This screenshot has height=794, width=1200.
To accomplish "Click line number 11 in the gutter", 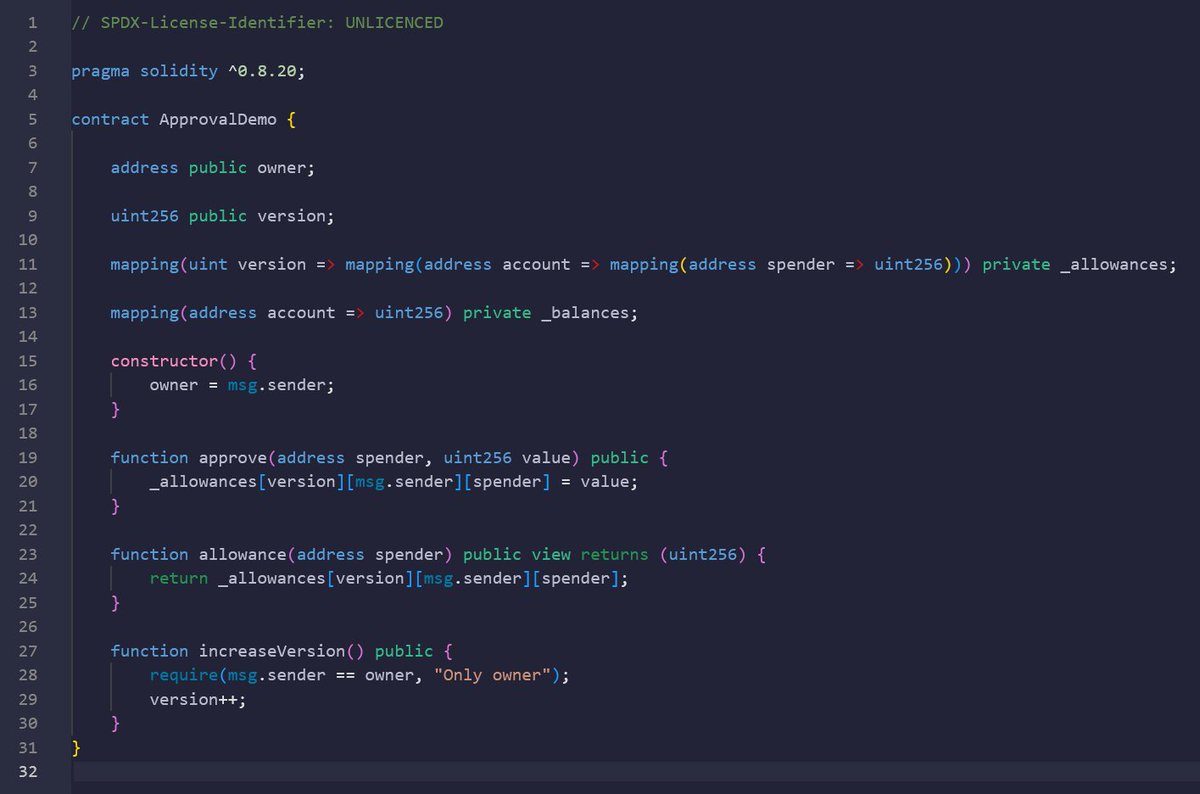I will pyautogui.click(x=28, y=265).
